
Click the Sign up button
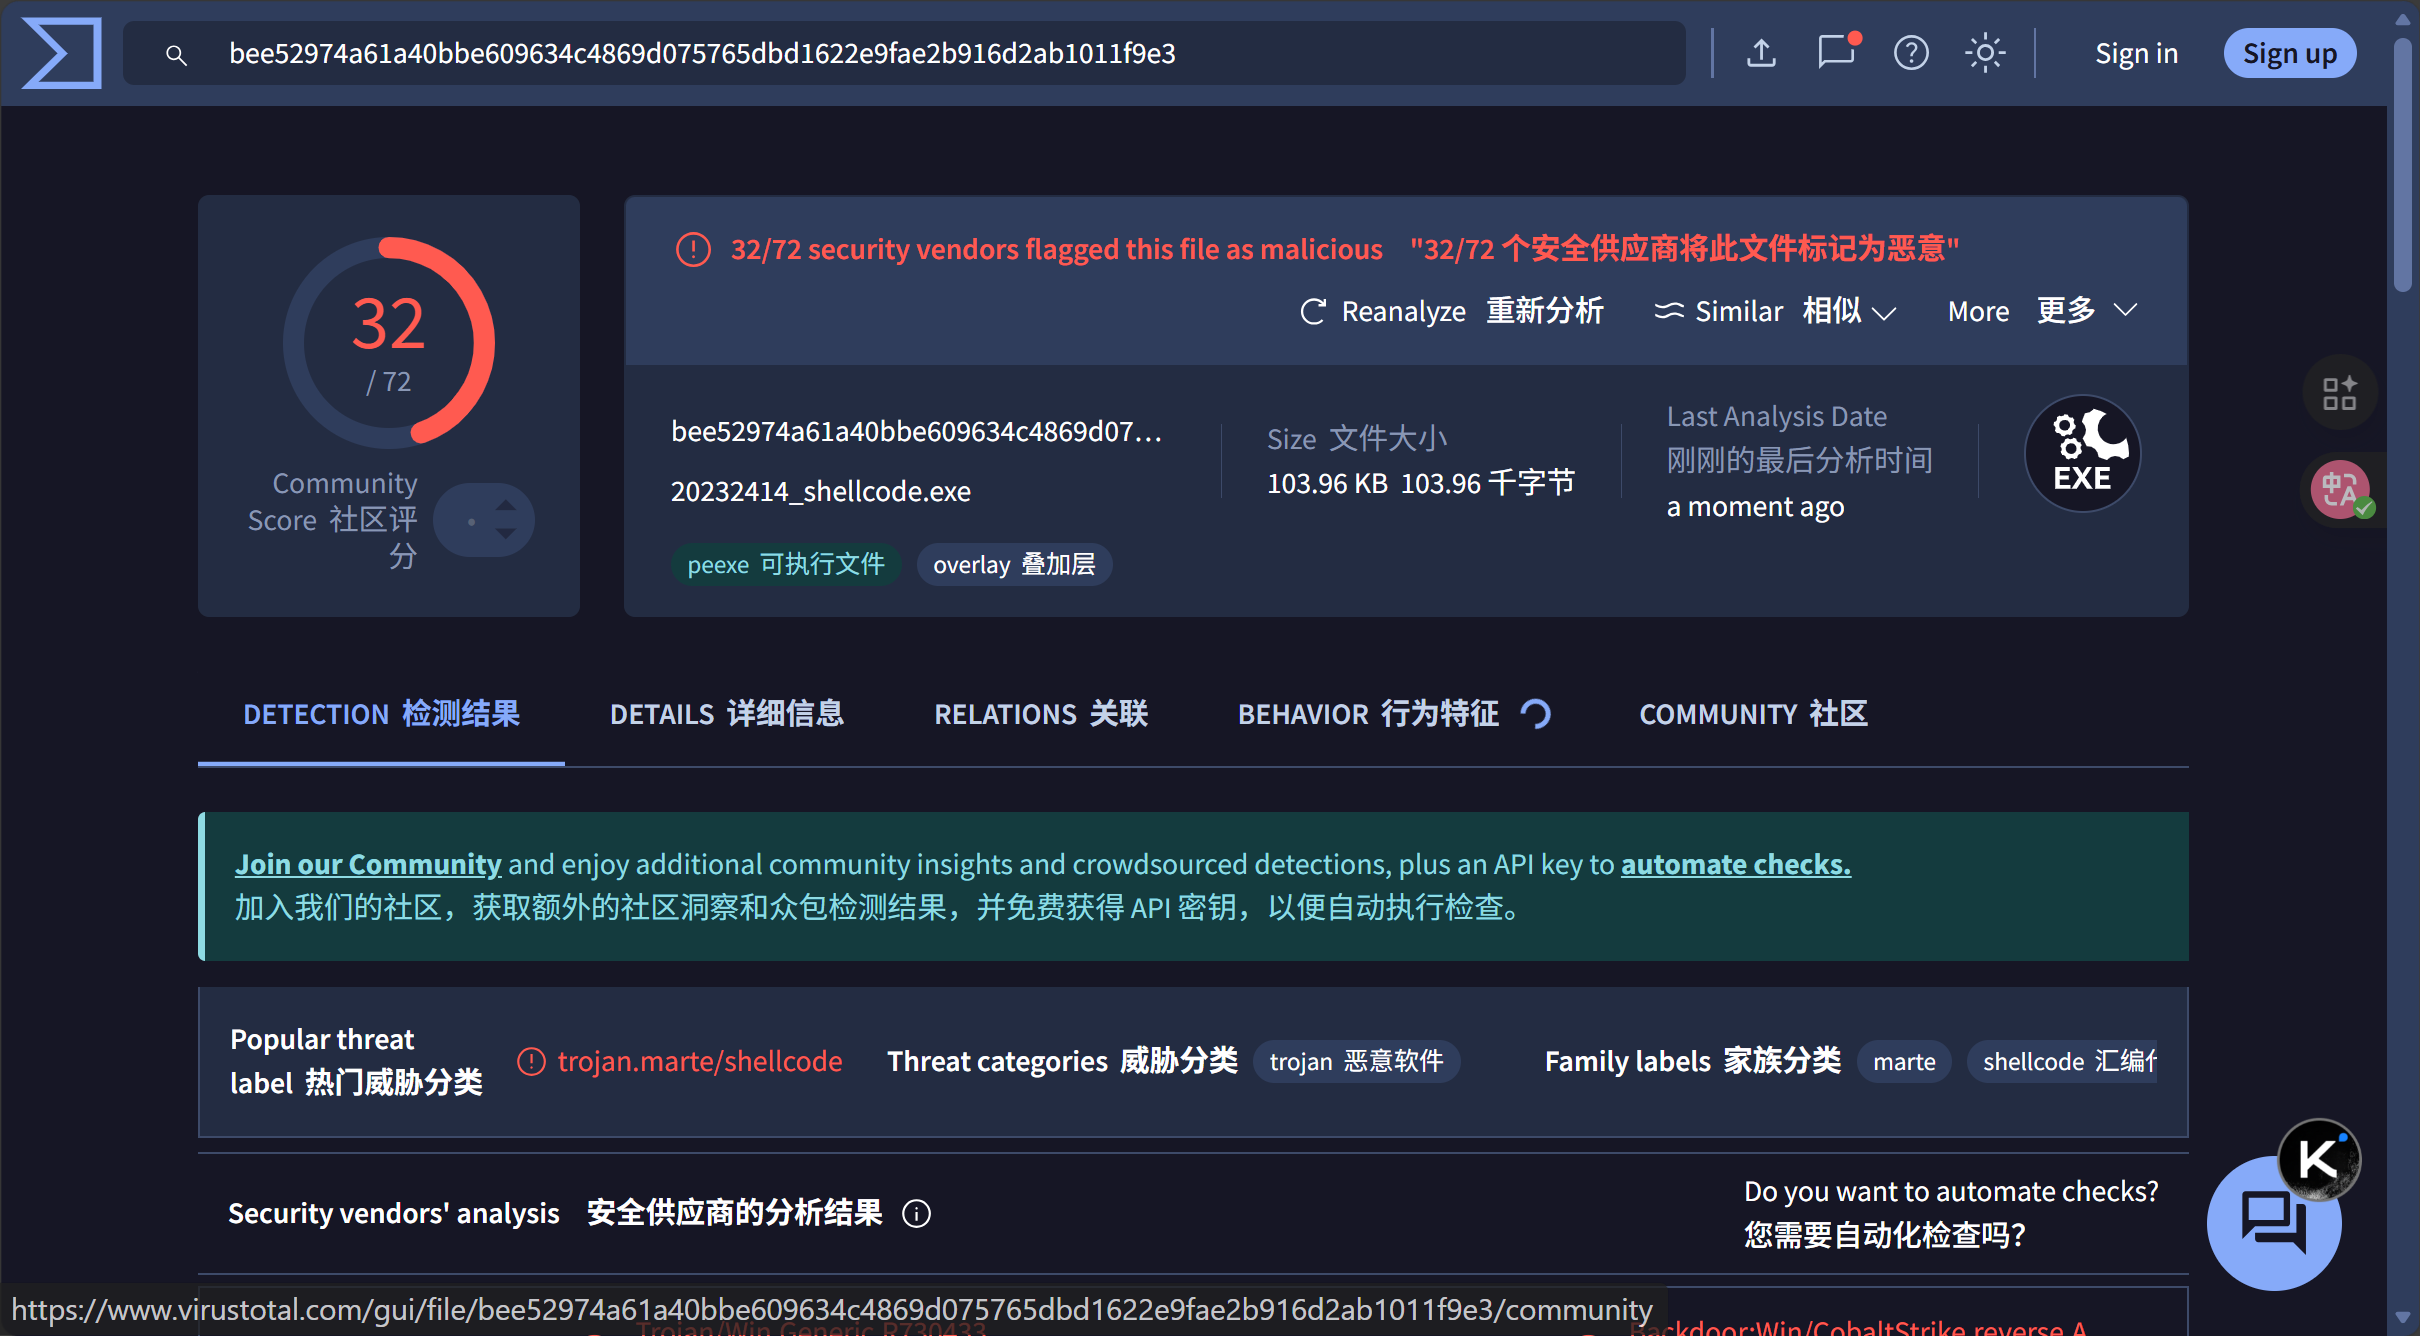tap(2289, 53)
